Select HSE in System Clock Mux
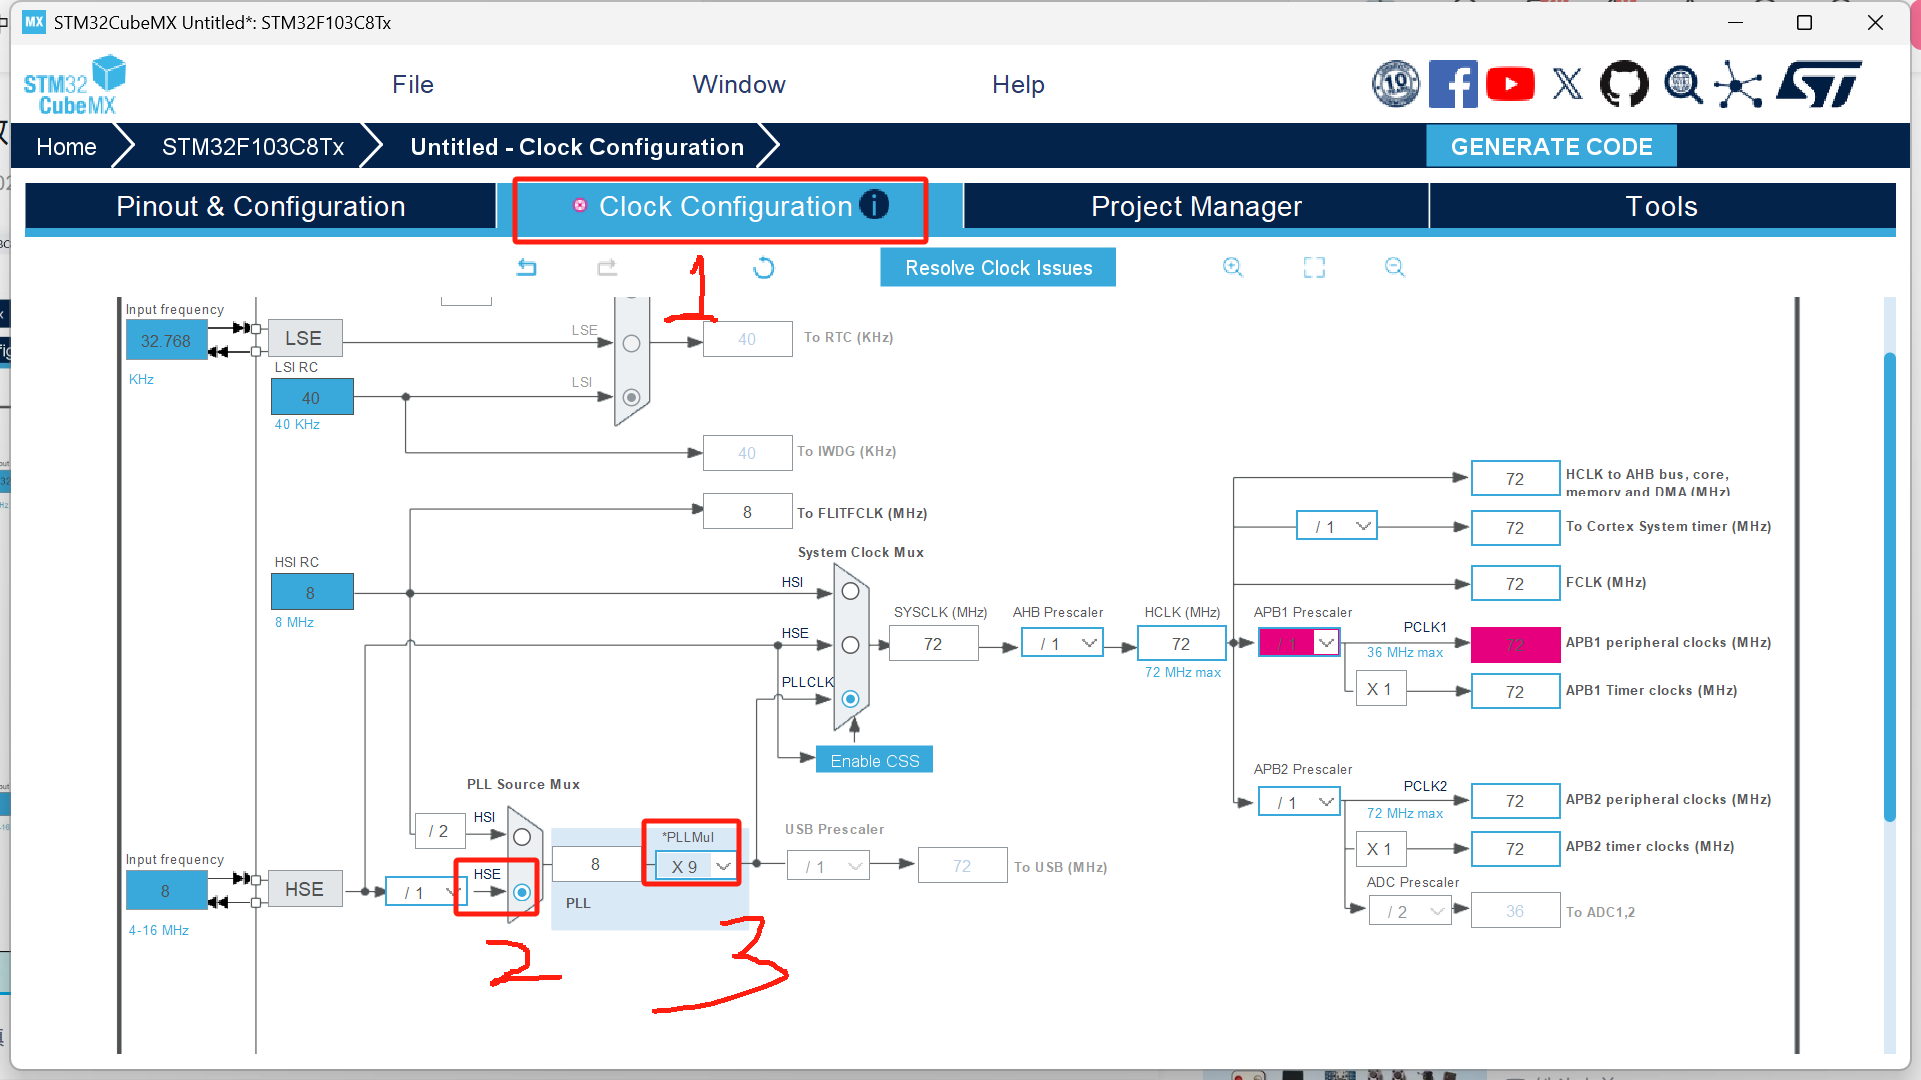This screenshot has height=1080, width=1921. (x=850, y=645)
